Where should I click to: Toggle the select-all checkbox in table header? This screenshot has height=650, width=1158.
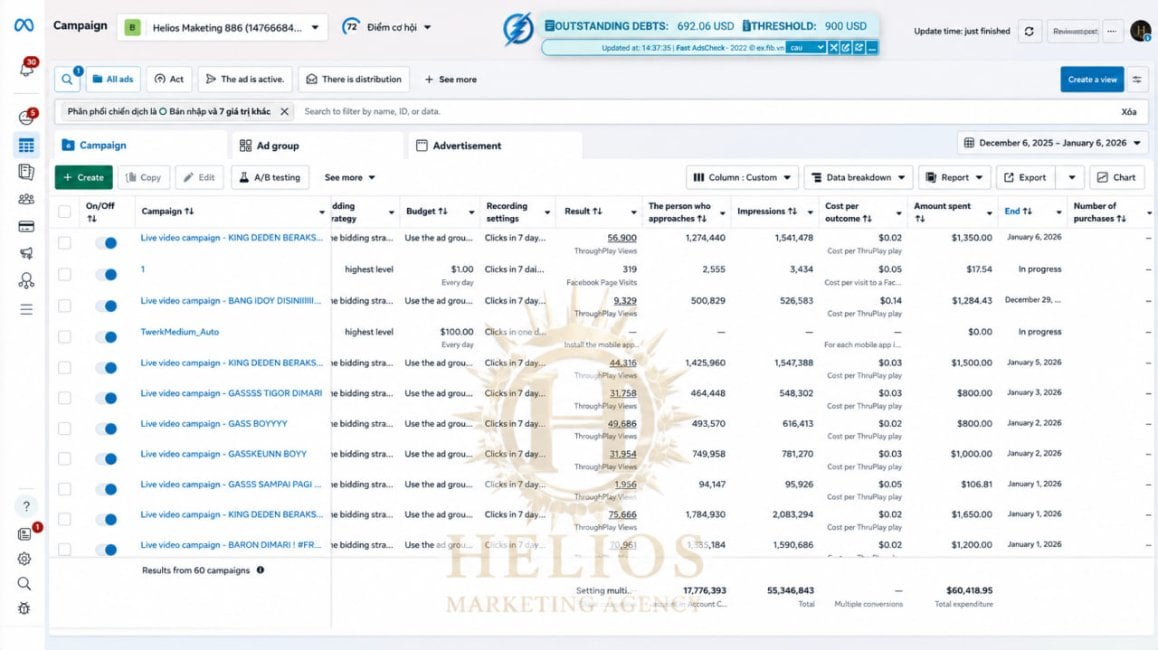tap(65, 212)
